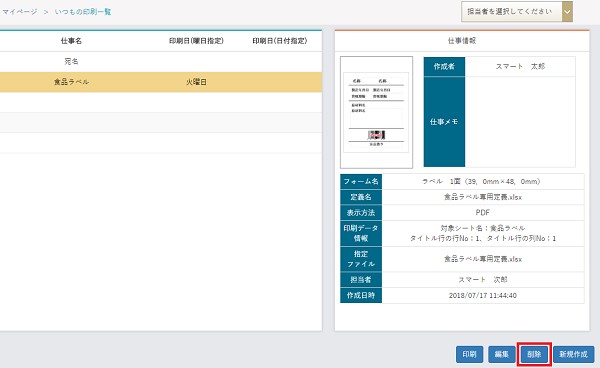Image resolution: width=600 pixels, height=368 pixels.
Task: Click the 仕事名 column header
Action: (x=71, y=41)
